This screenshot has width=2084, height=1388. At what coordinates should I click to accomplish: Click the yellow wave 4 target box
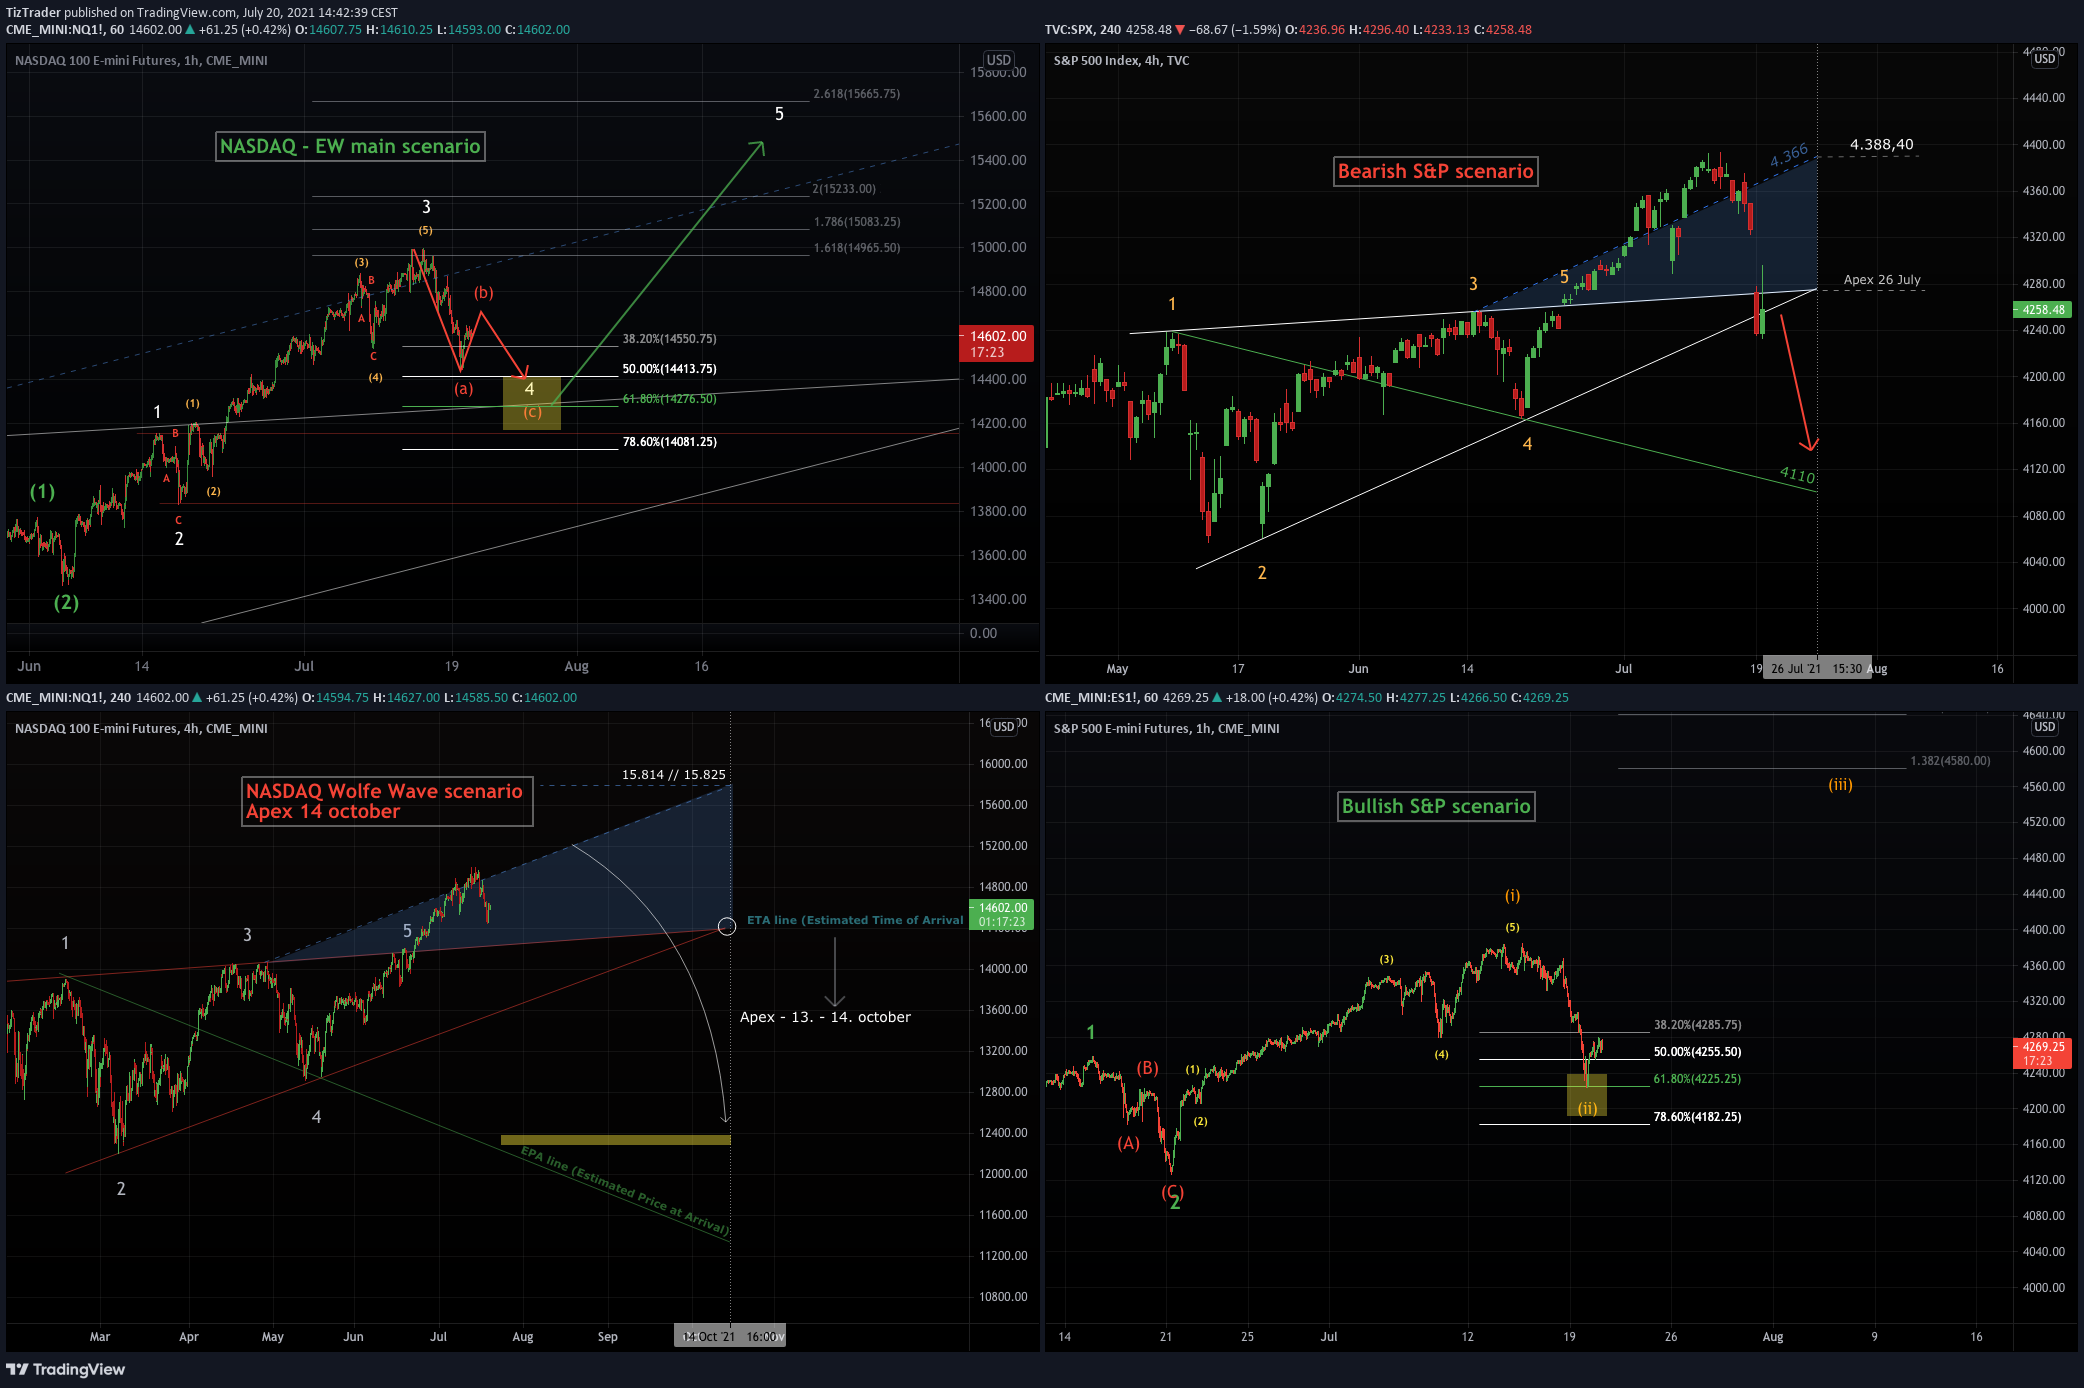531,403
